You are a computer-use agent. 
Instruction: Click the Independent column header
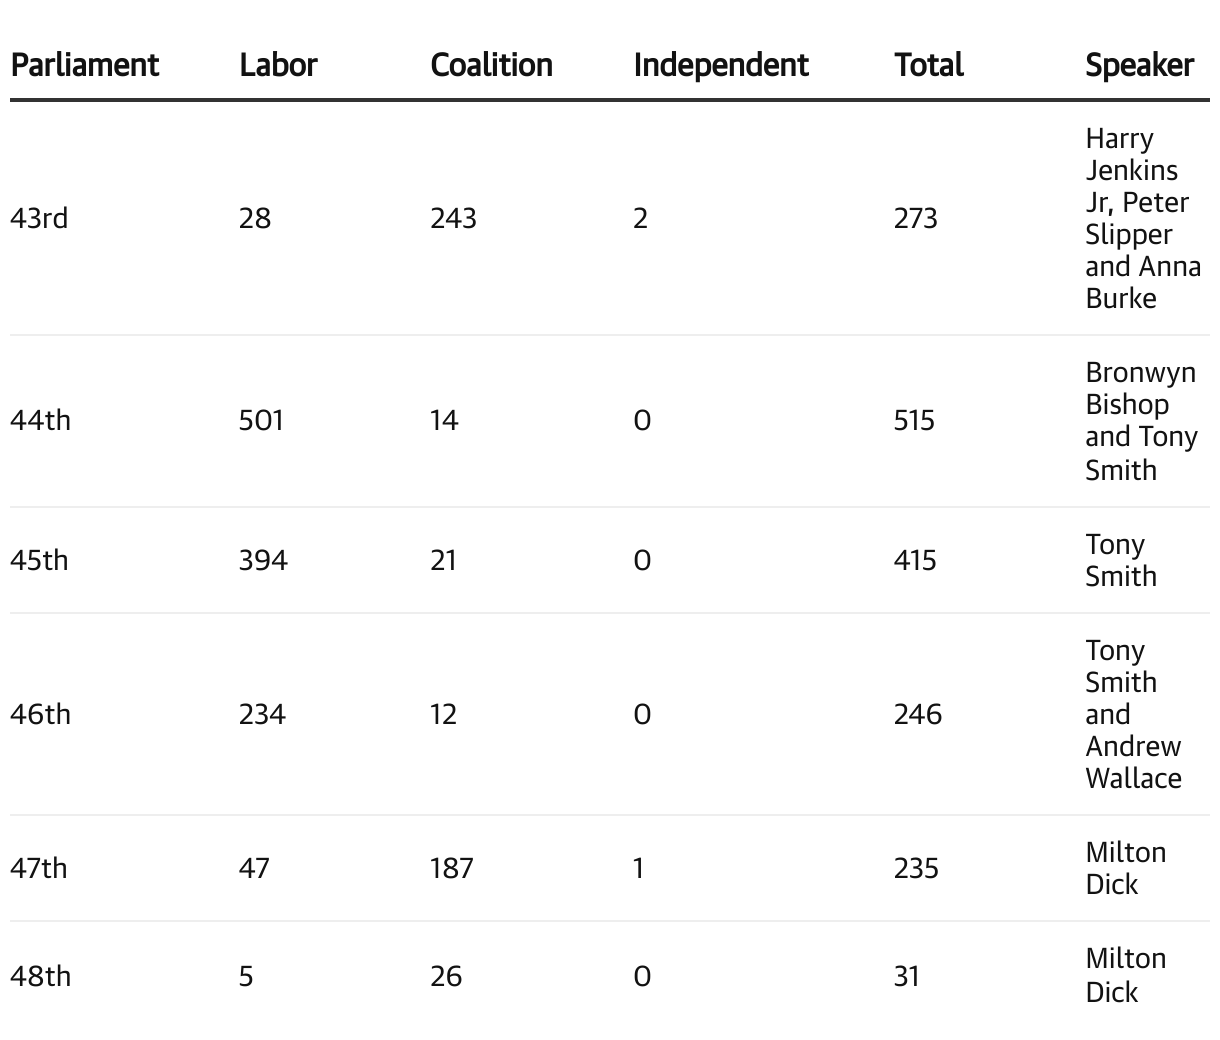point(720,65)
